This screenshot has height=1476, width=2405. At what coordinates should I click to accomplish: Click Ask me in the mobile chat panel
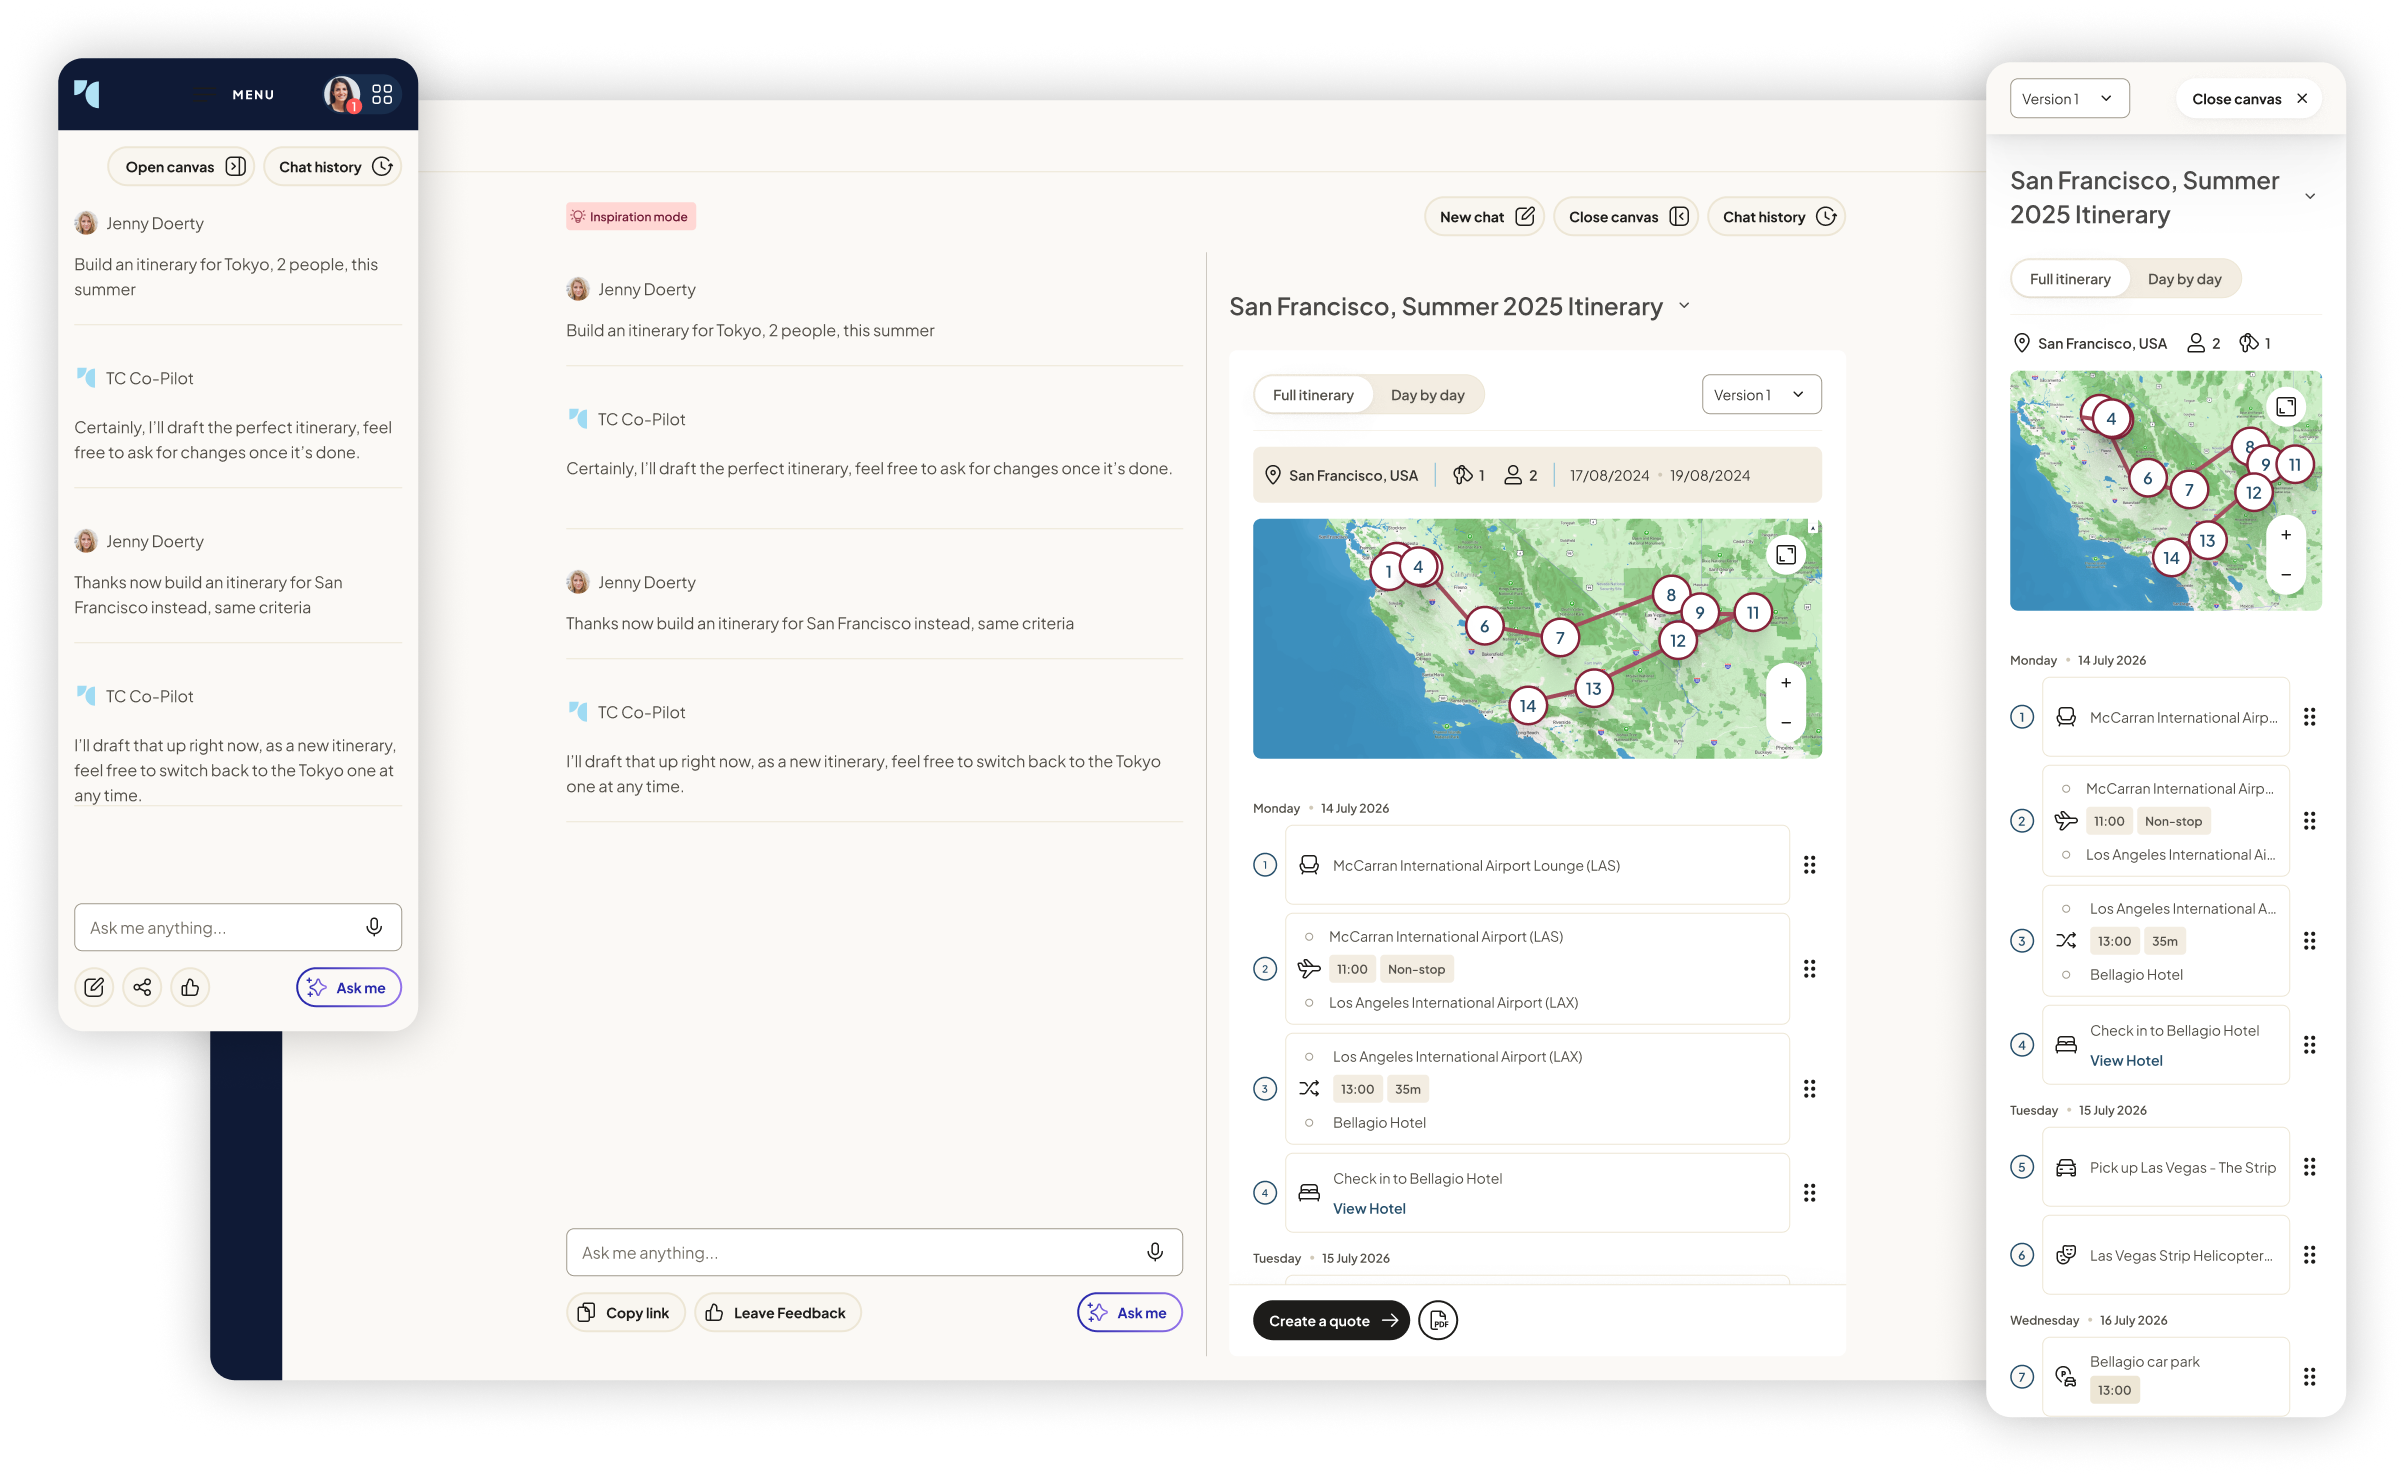pyautogui.click(x=349, y=987)
